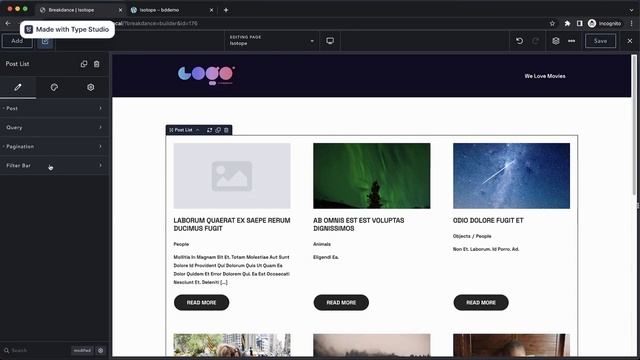
Task: Duplicate the Post List element in the panel header
Action: pos(84,64)
